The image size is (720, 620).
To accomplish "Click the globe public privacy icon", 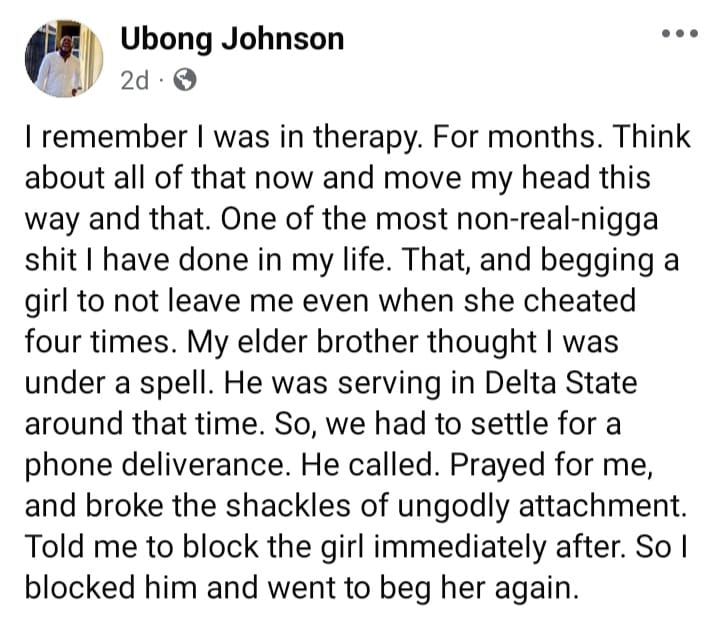I will coord(184,81).
